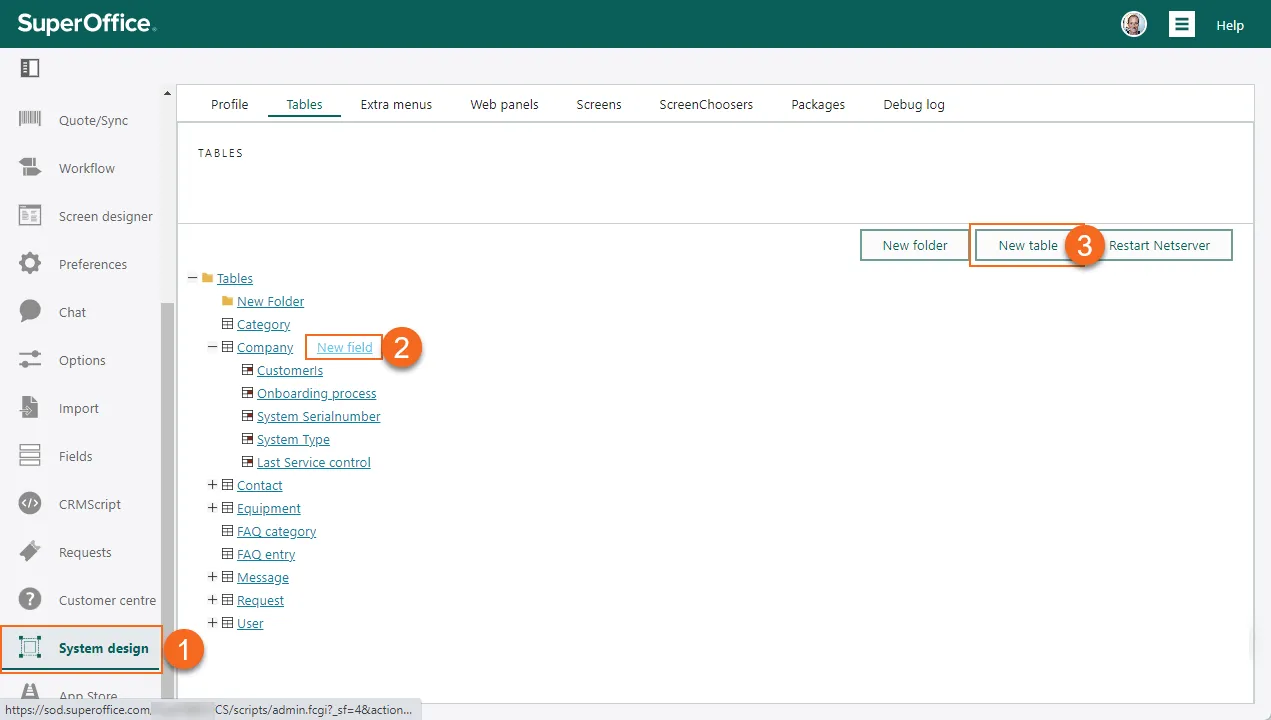1271x720 pixels.
Task: Expand the Contact table node
Action: point(212,485)
